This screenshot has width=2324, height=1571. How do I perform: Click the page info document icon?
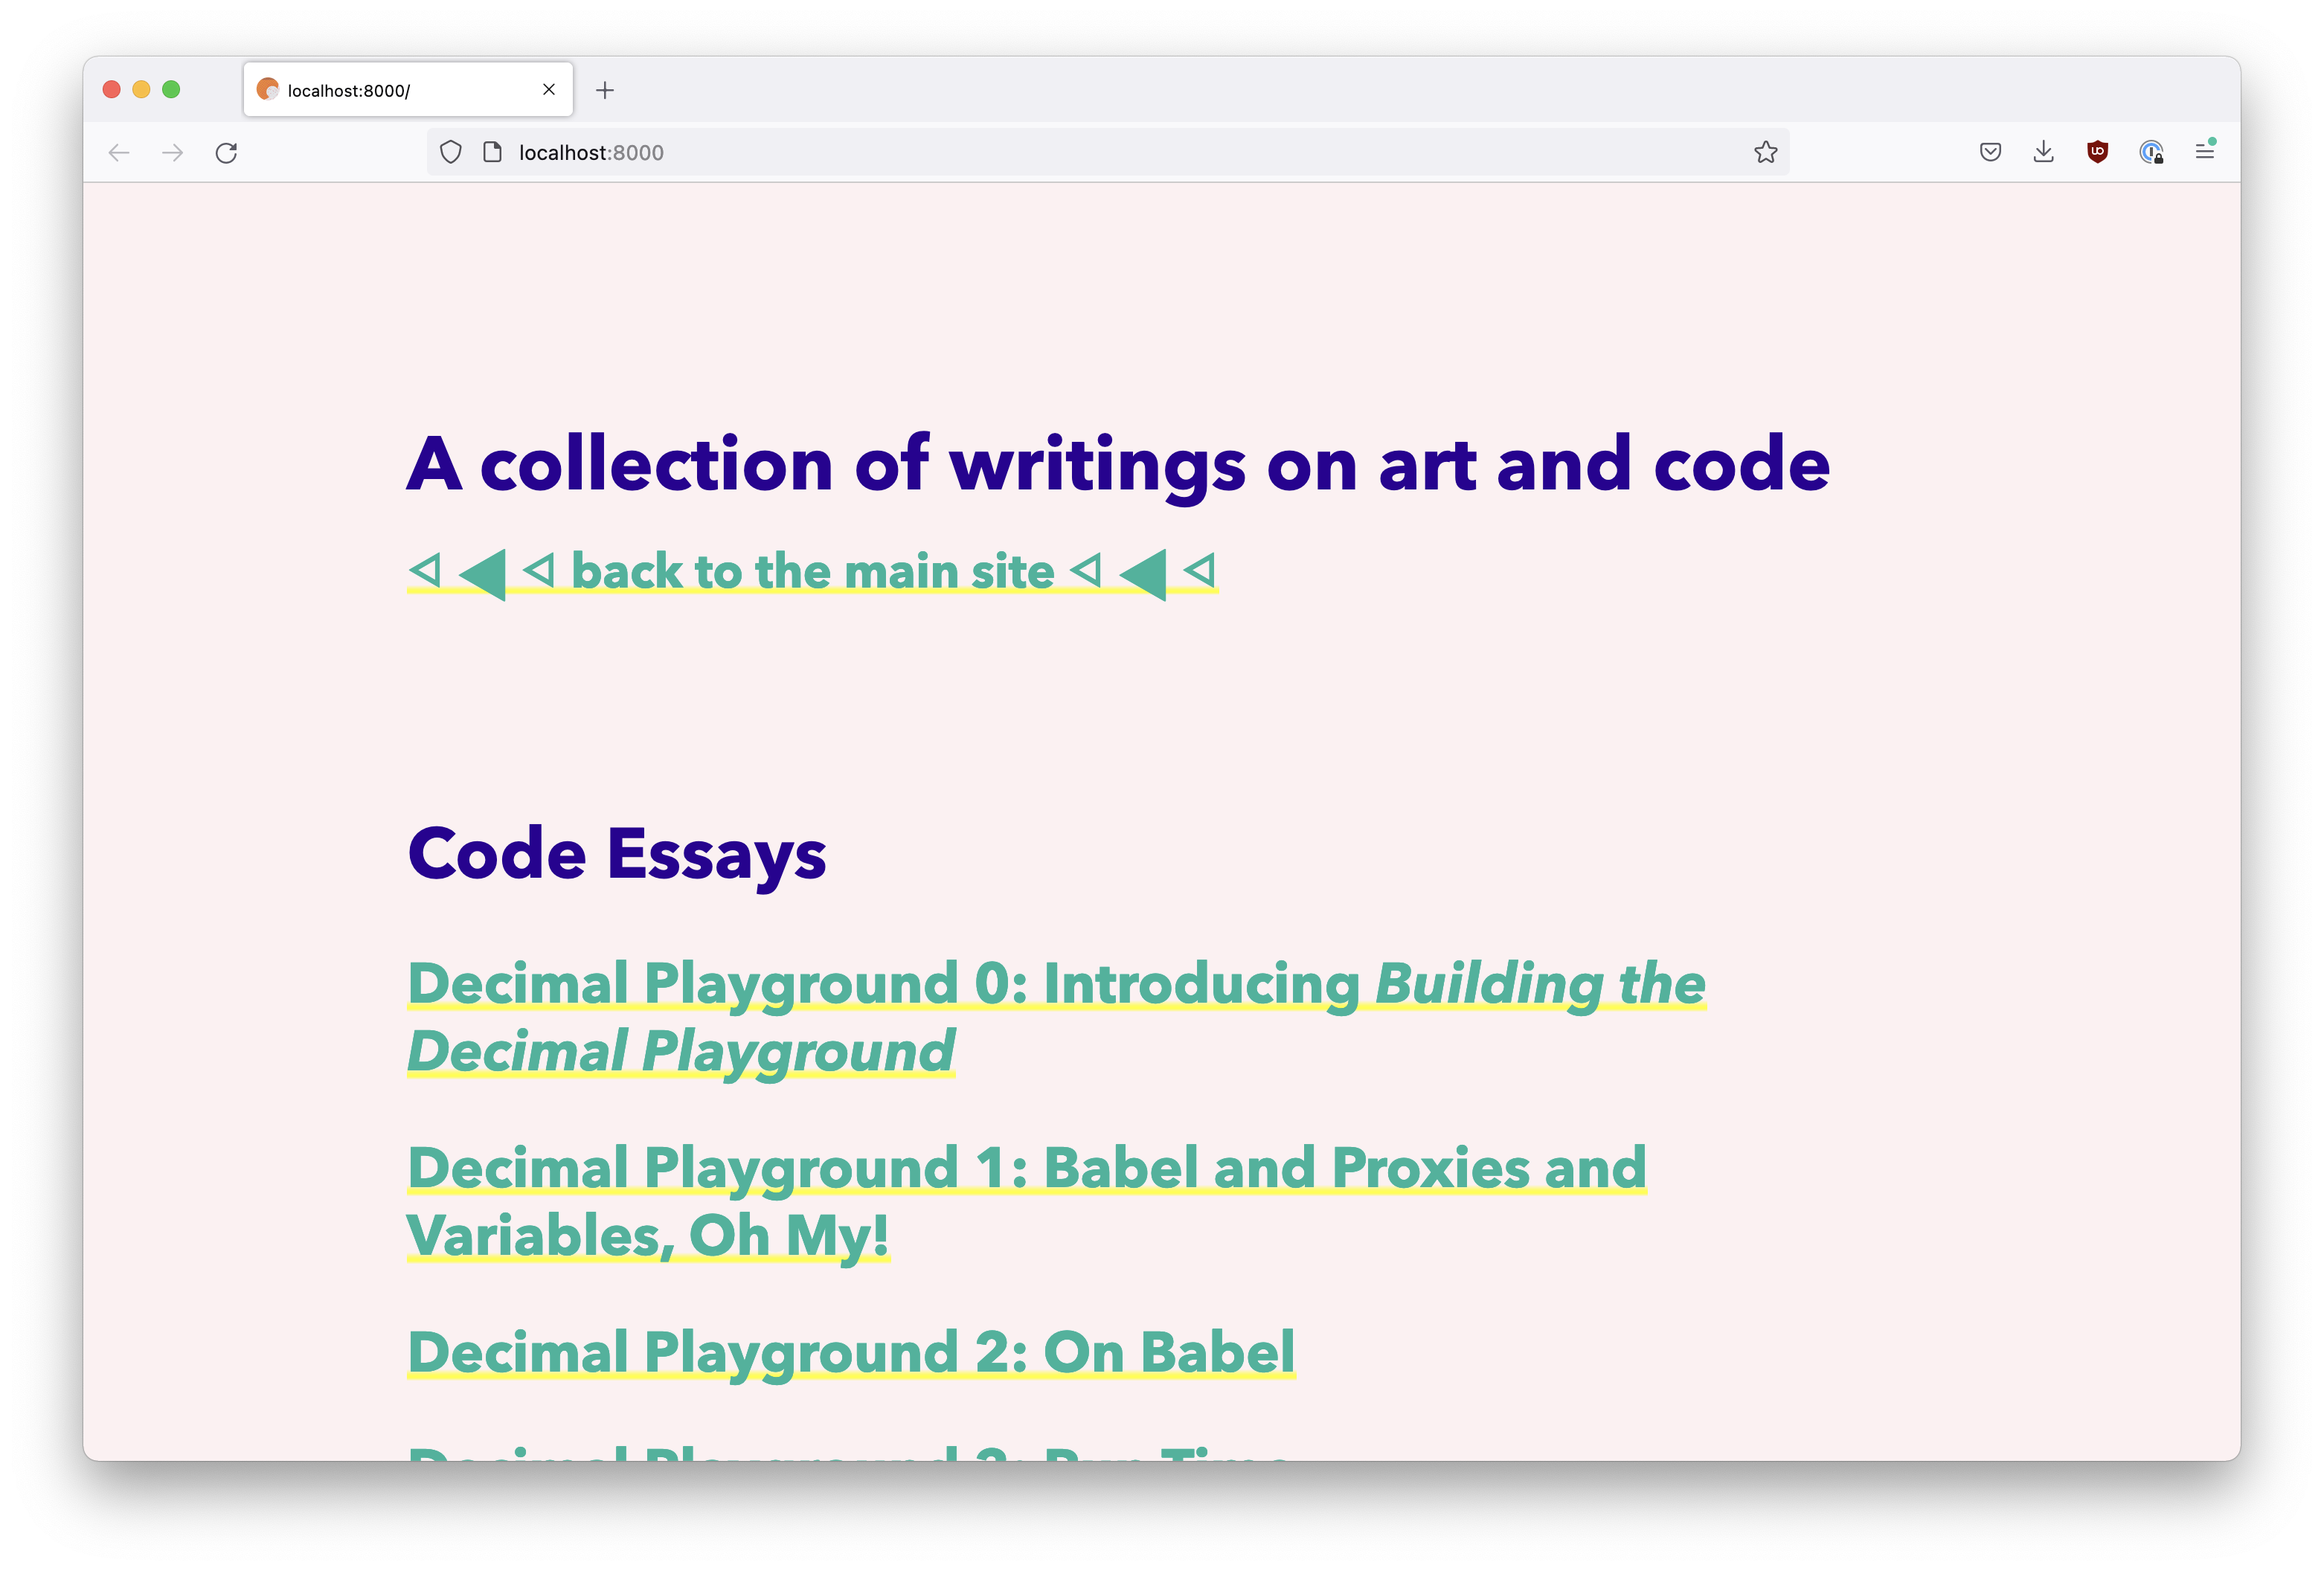point(492,152)
